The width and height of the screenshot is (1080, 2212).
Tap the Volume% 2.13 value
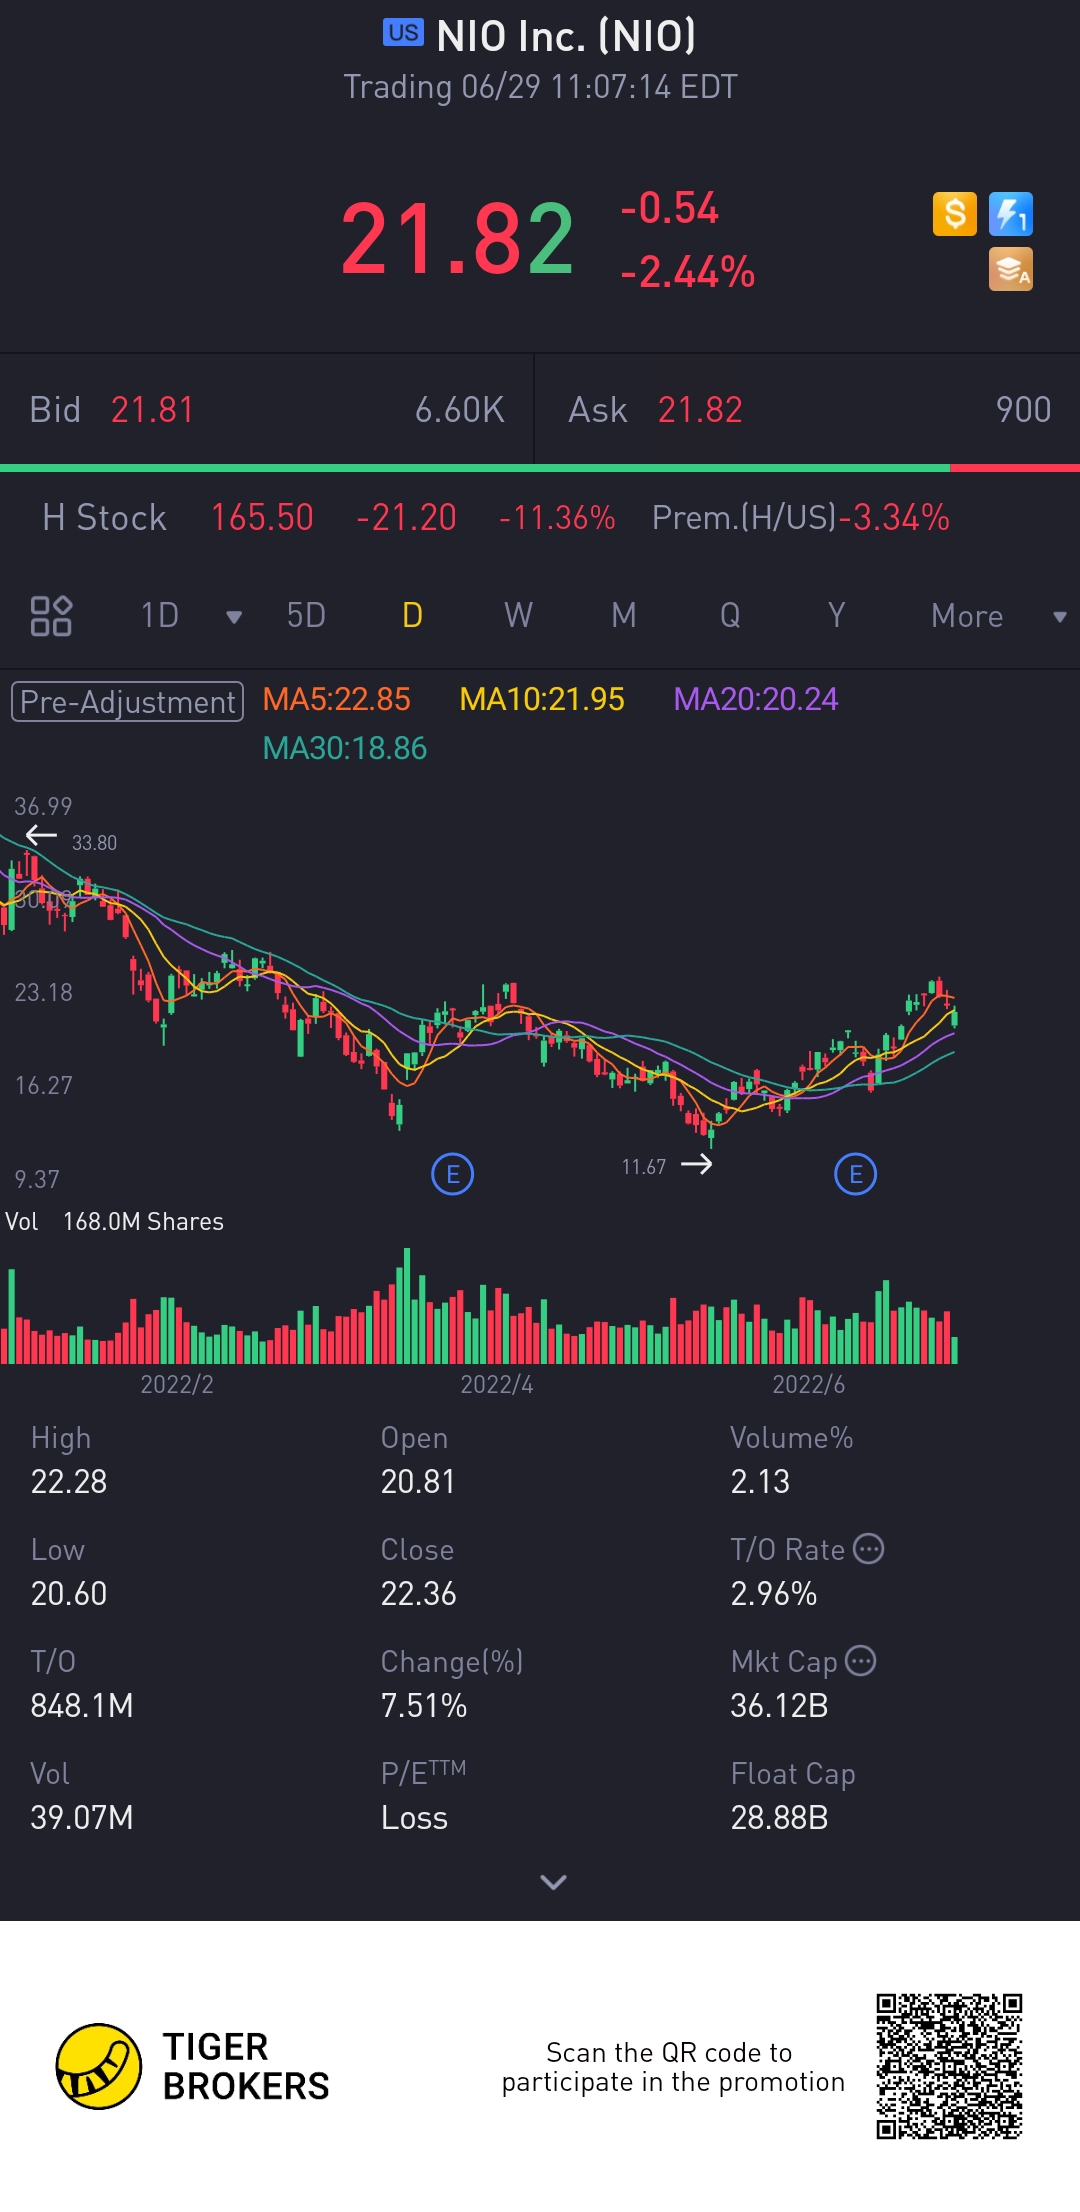[x=760, y=1481]
